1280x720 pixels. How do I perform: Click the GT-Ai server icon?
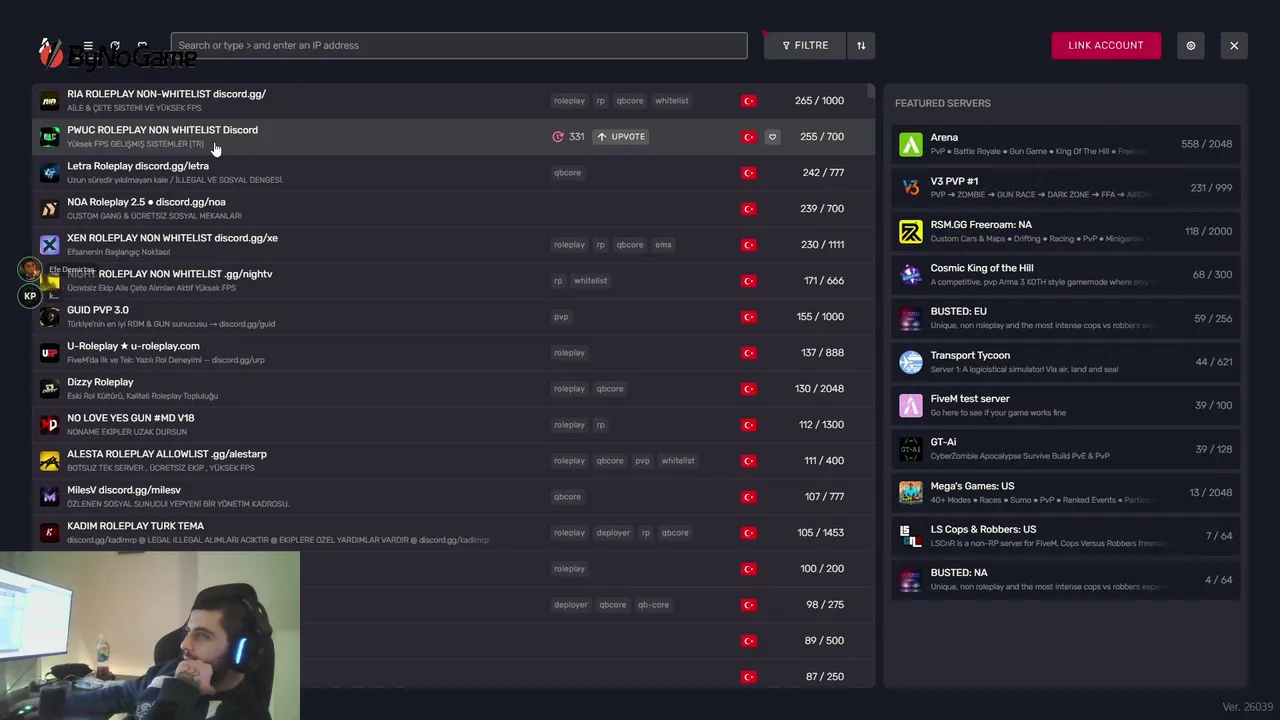point(911,449)
